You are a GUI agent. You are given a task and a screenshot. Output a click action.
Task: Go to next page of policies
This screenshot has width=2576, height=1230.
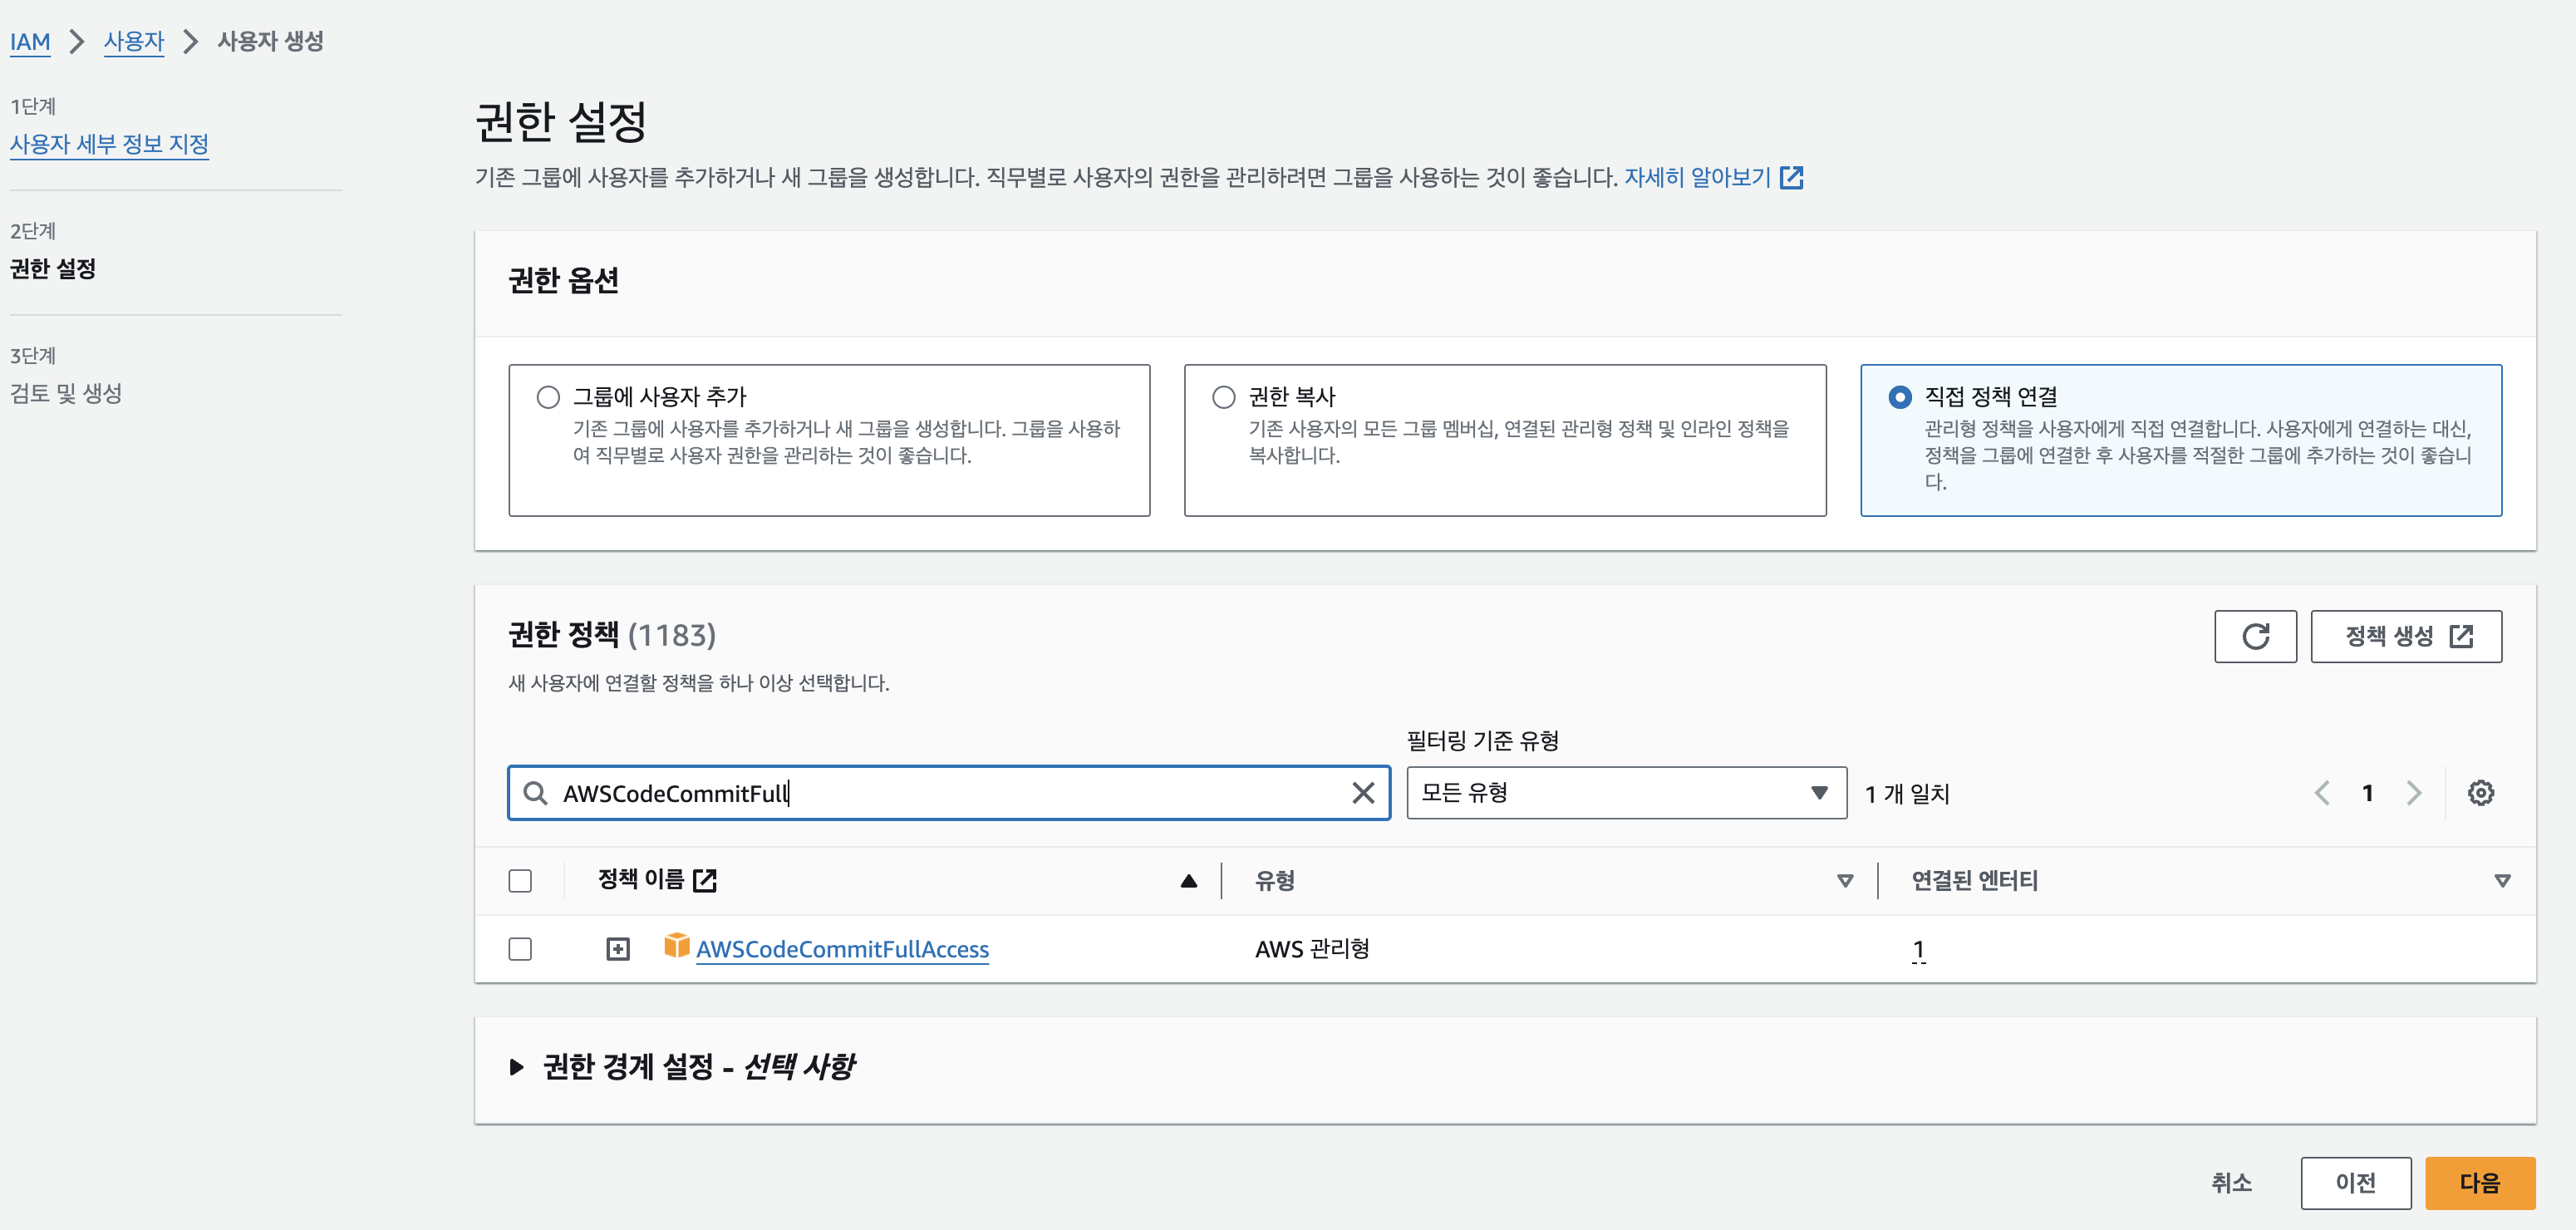click(2414, 793)
